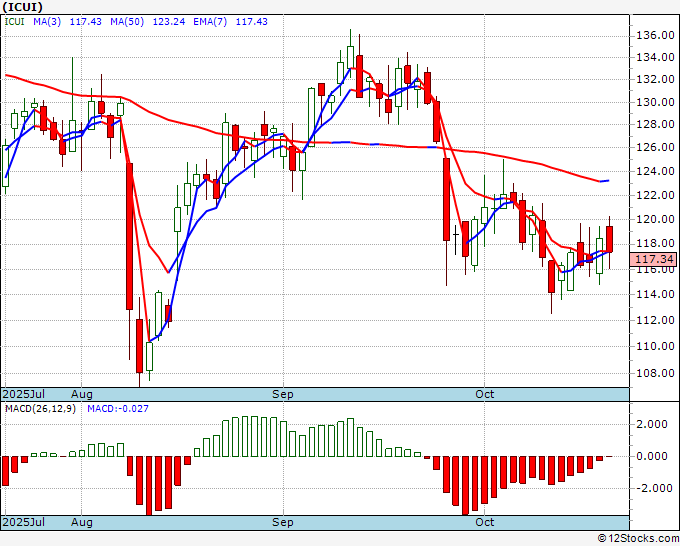
Task: Click Oct on MACD time axis
Action: point(484,522)
